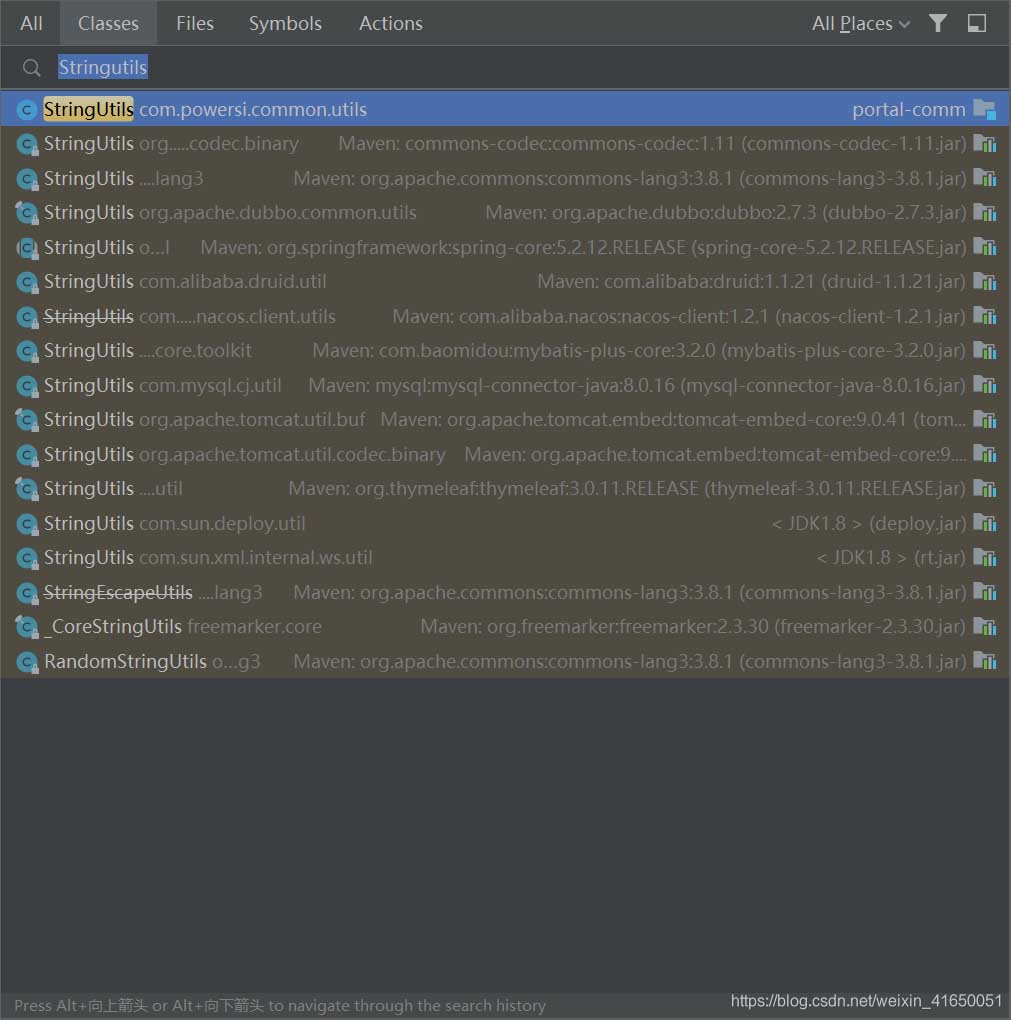The image size is (1011, 1020).
Task: Open the blog.csdn.net watermark link
Action: click(x=866, y=1001)
